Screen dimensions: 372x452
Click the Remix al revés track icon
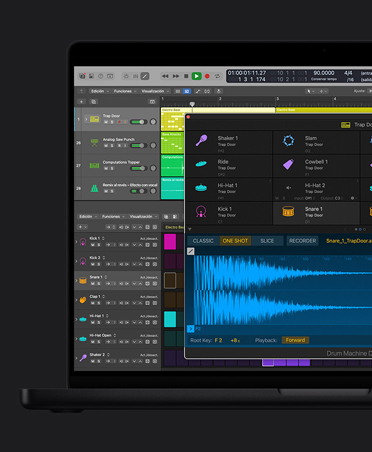click(95, 189)
